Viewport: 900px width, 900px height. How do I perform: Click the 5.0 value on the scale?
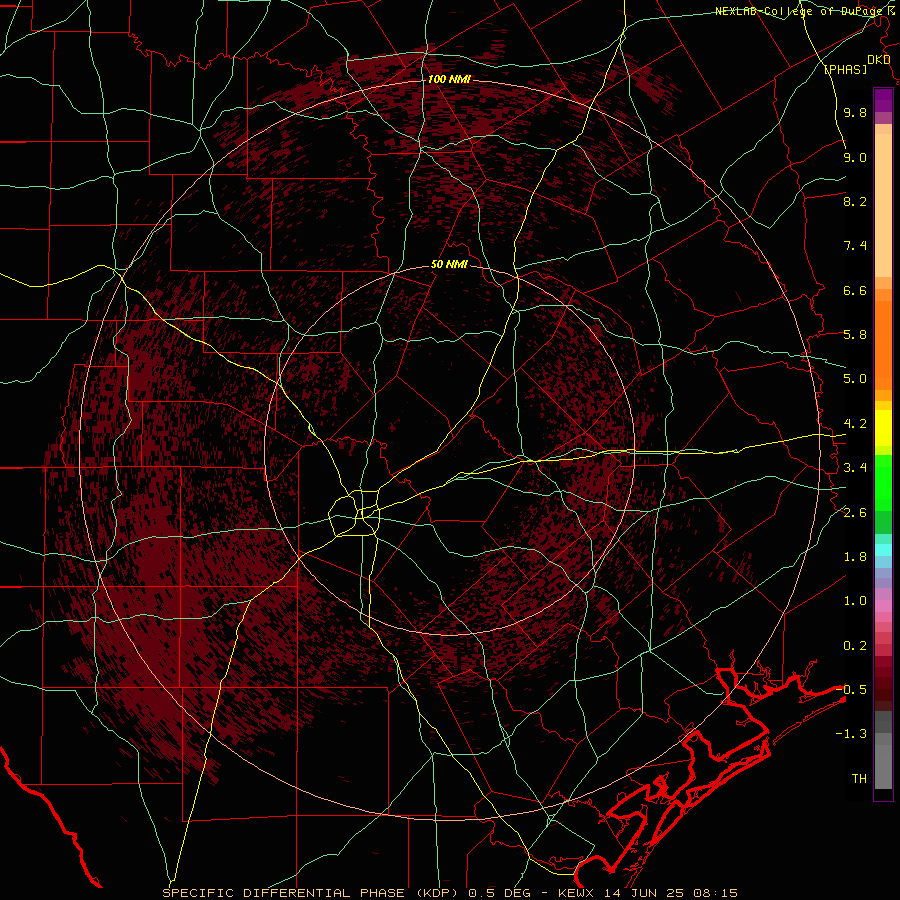coord(855,379)
